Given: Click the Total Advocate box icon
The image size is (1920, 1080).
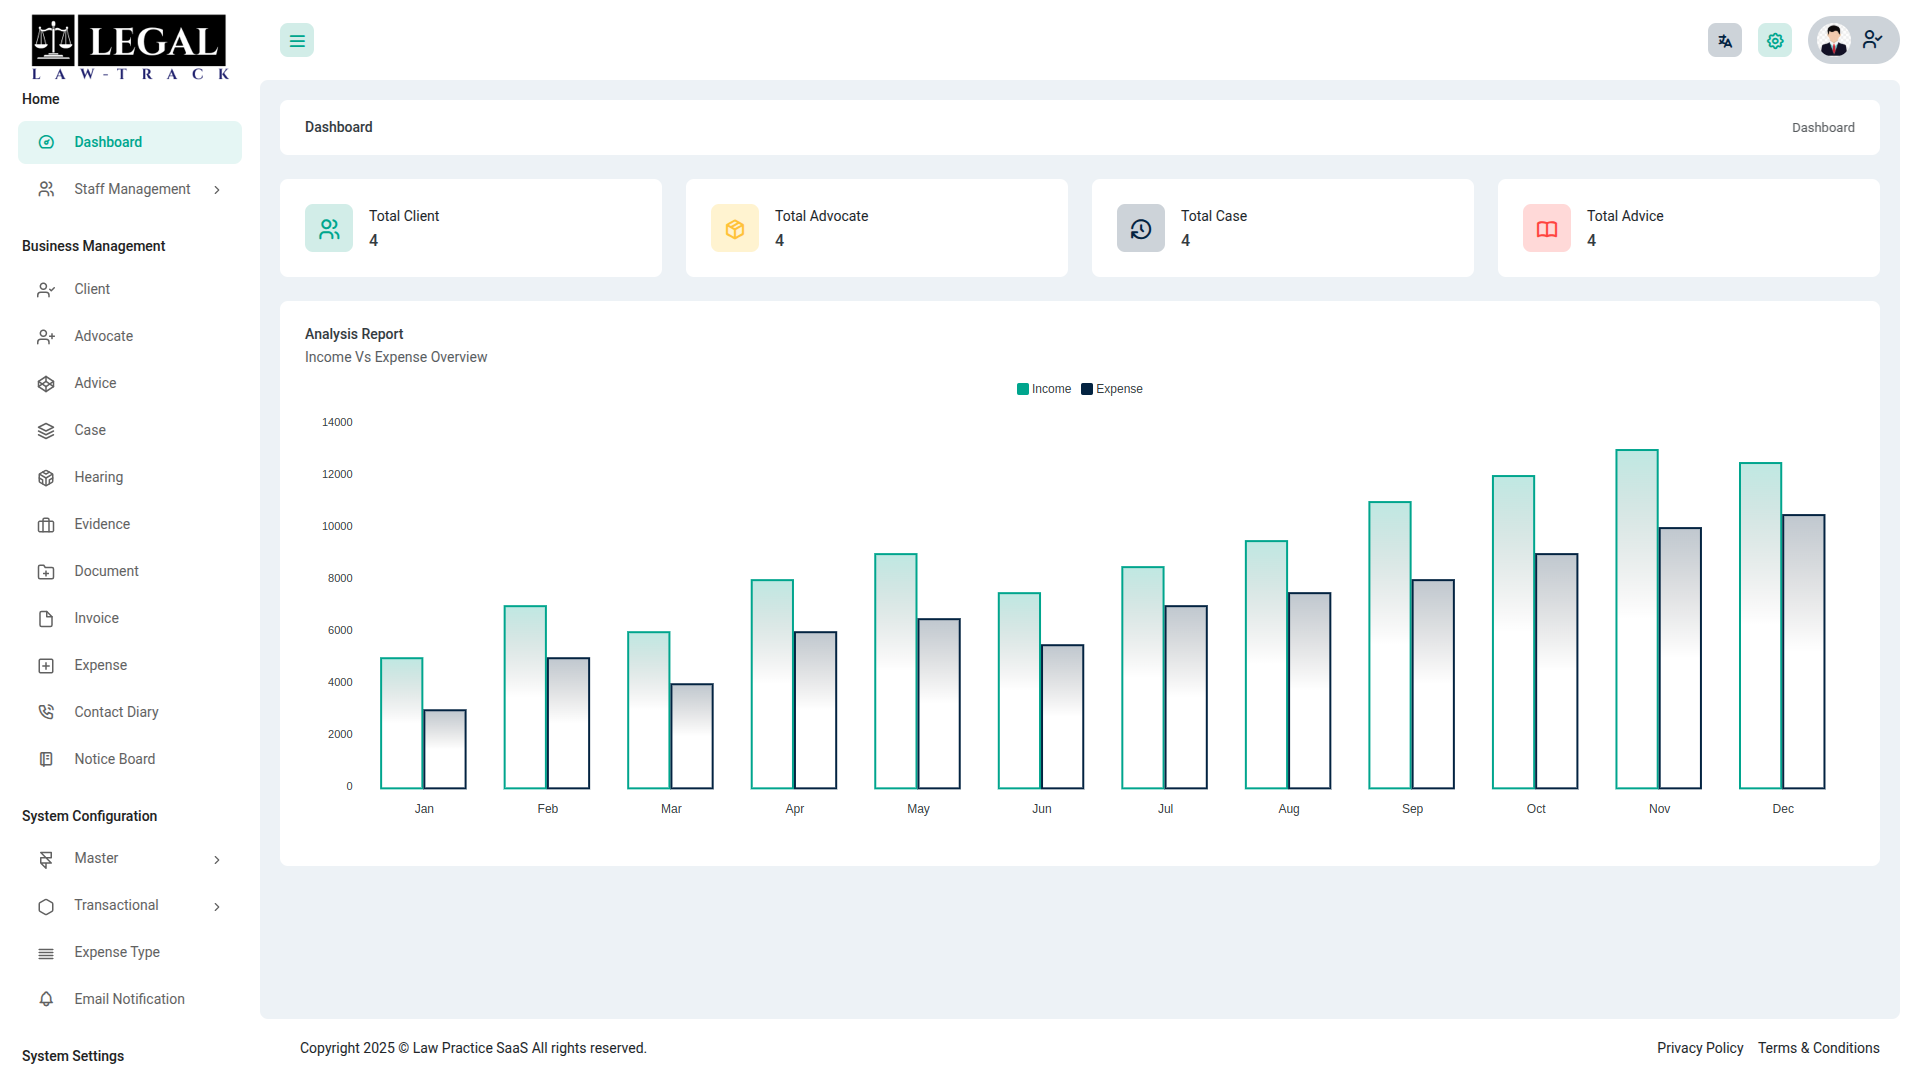Looking at the screenshot, I should point(735,229).
